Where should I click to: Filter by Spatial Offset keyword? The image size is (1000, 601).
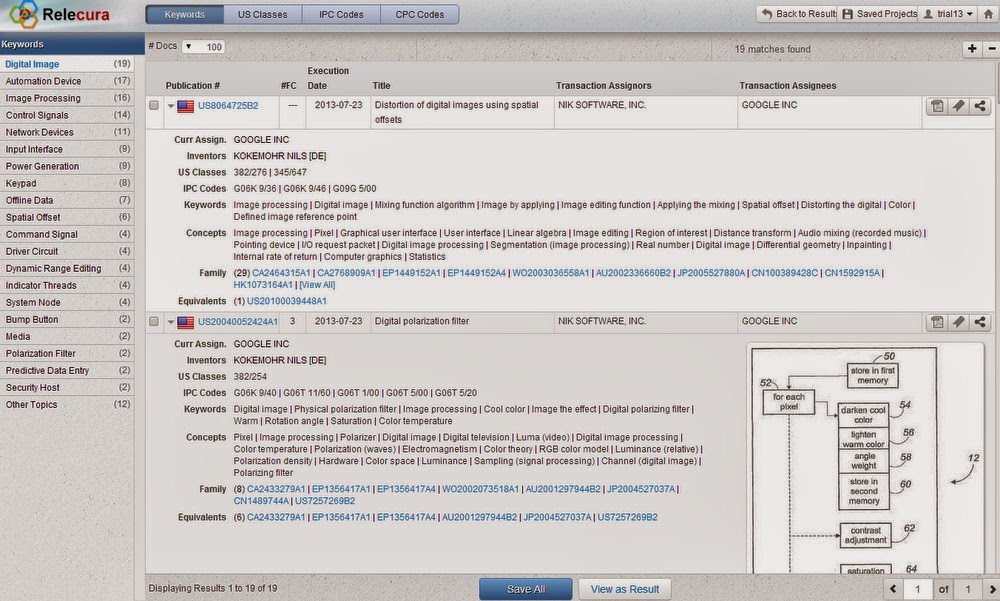(x=67, y=218)
